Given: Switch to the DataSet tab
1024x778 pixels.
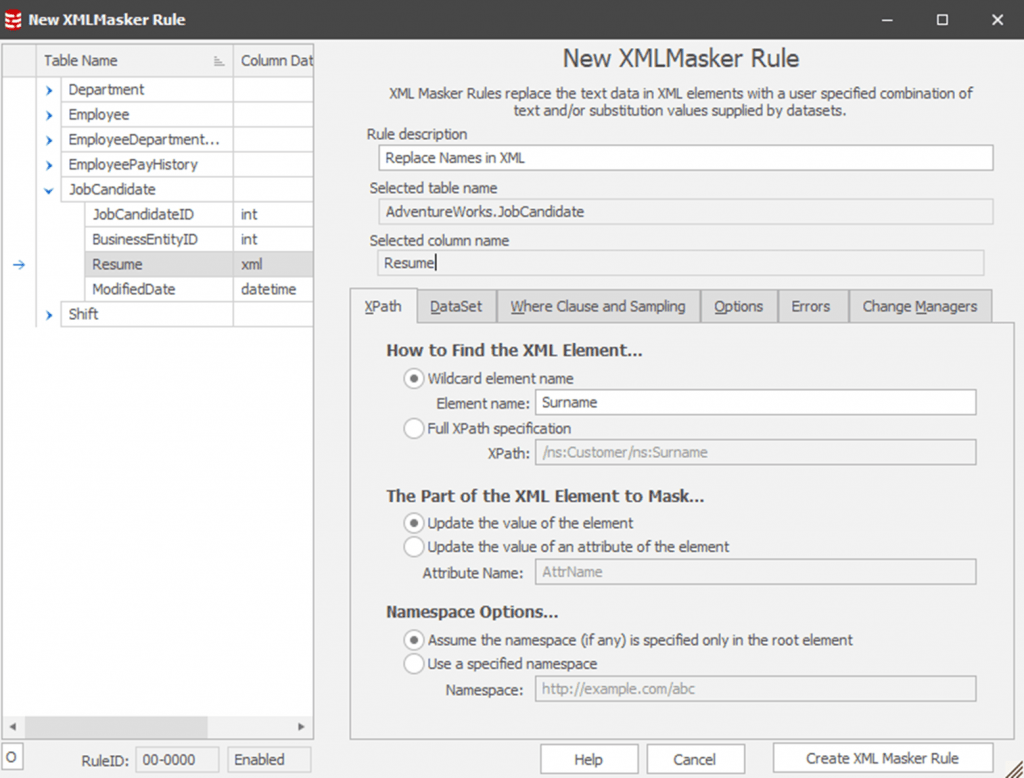Looking at the screenshot, I should (x=455, y=307).
